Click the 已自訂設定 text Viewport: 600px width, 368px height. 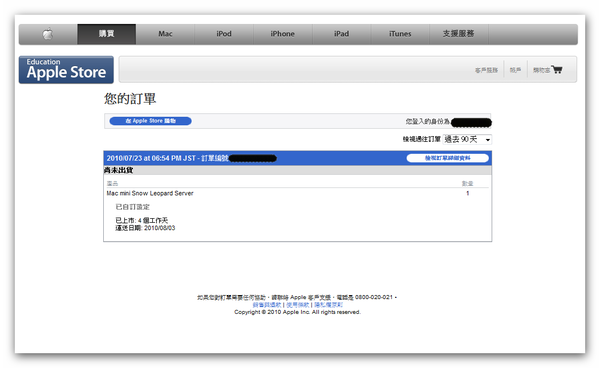click(132, 207)
